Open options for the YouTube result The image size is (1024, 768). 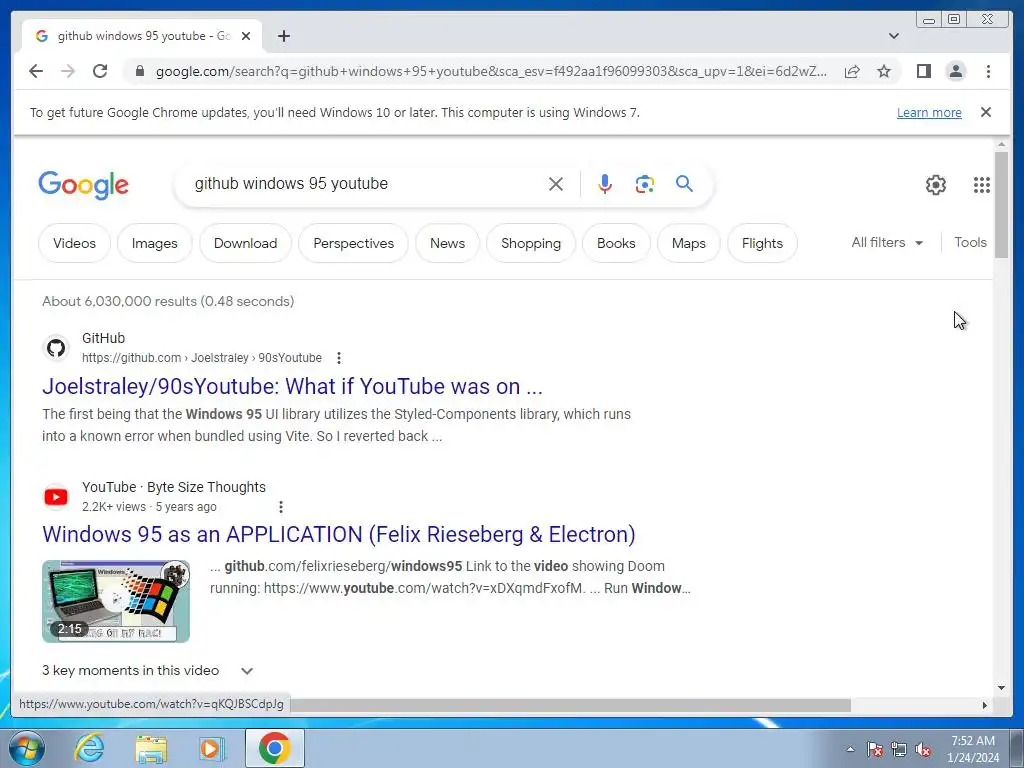tap(280, 507)
